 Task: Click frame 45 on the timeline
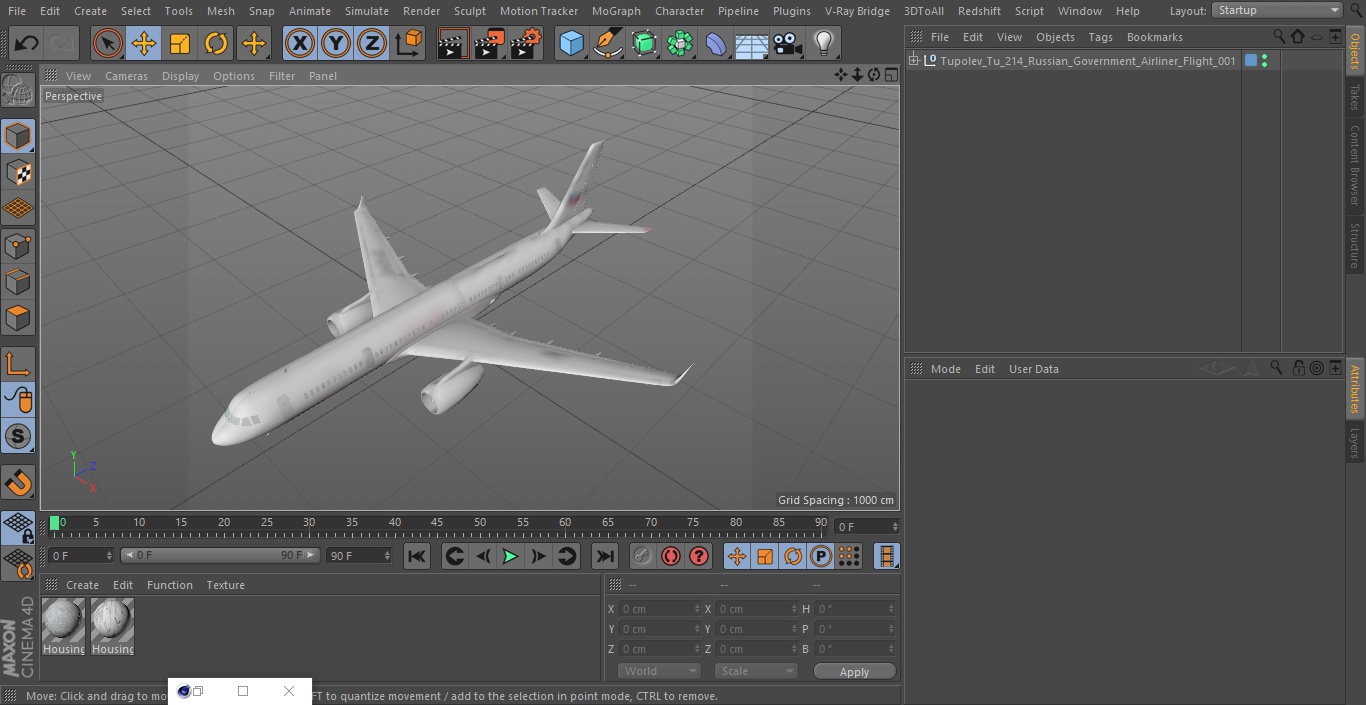pos(437,523)
